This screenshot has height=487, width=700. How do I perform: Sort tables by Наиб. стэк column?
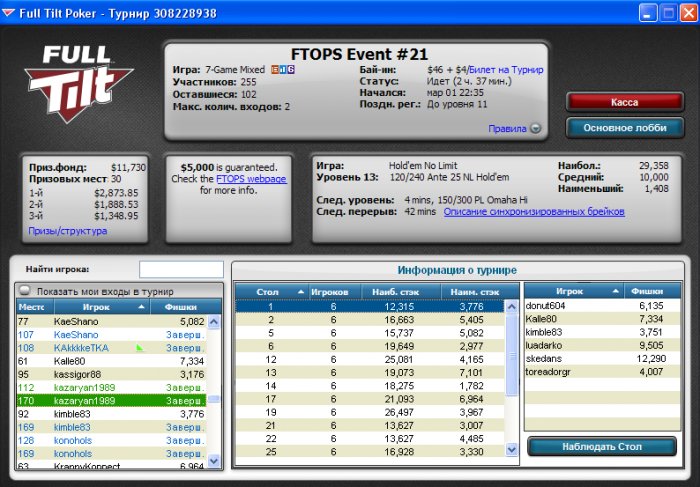coord(401,292)
